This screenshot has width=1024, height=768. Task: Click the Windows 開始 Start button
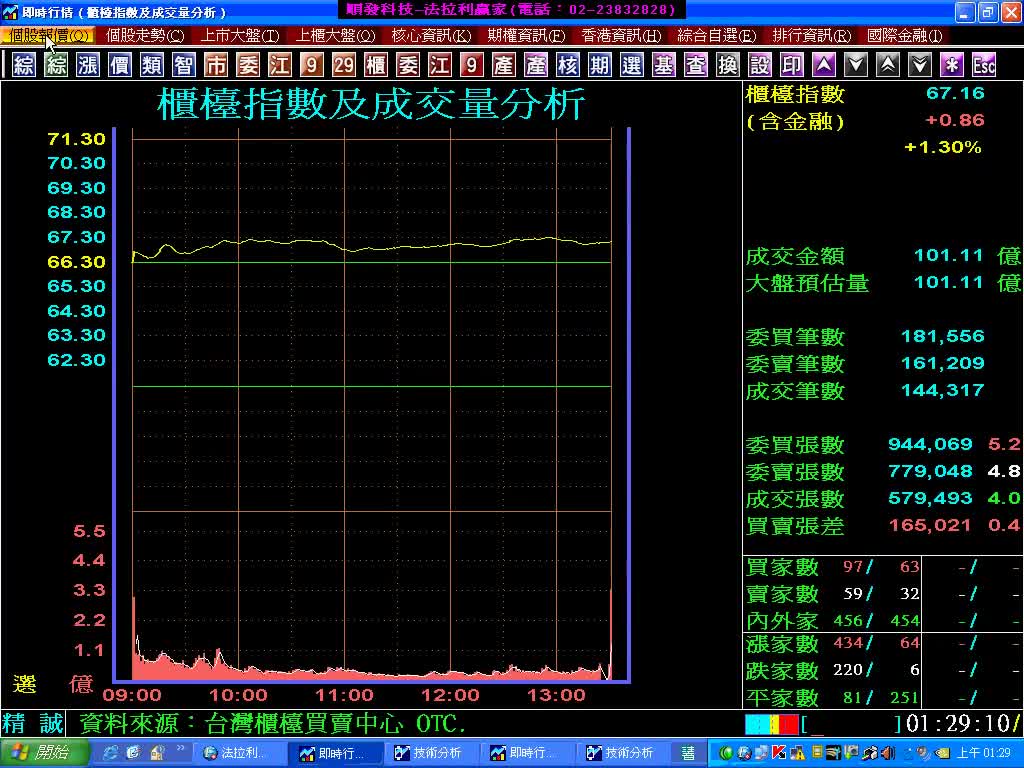38,753
